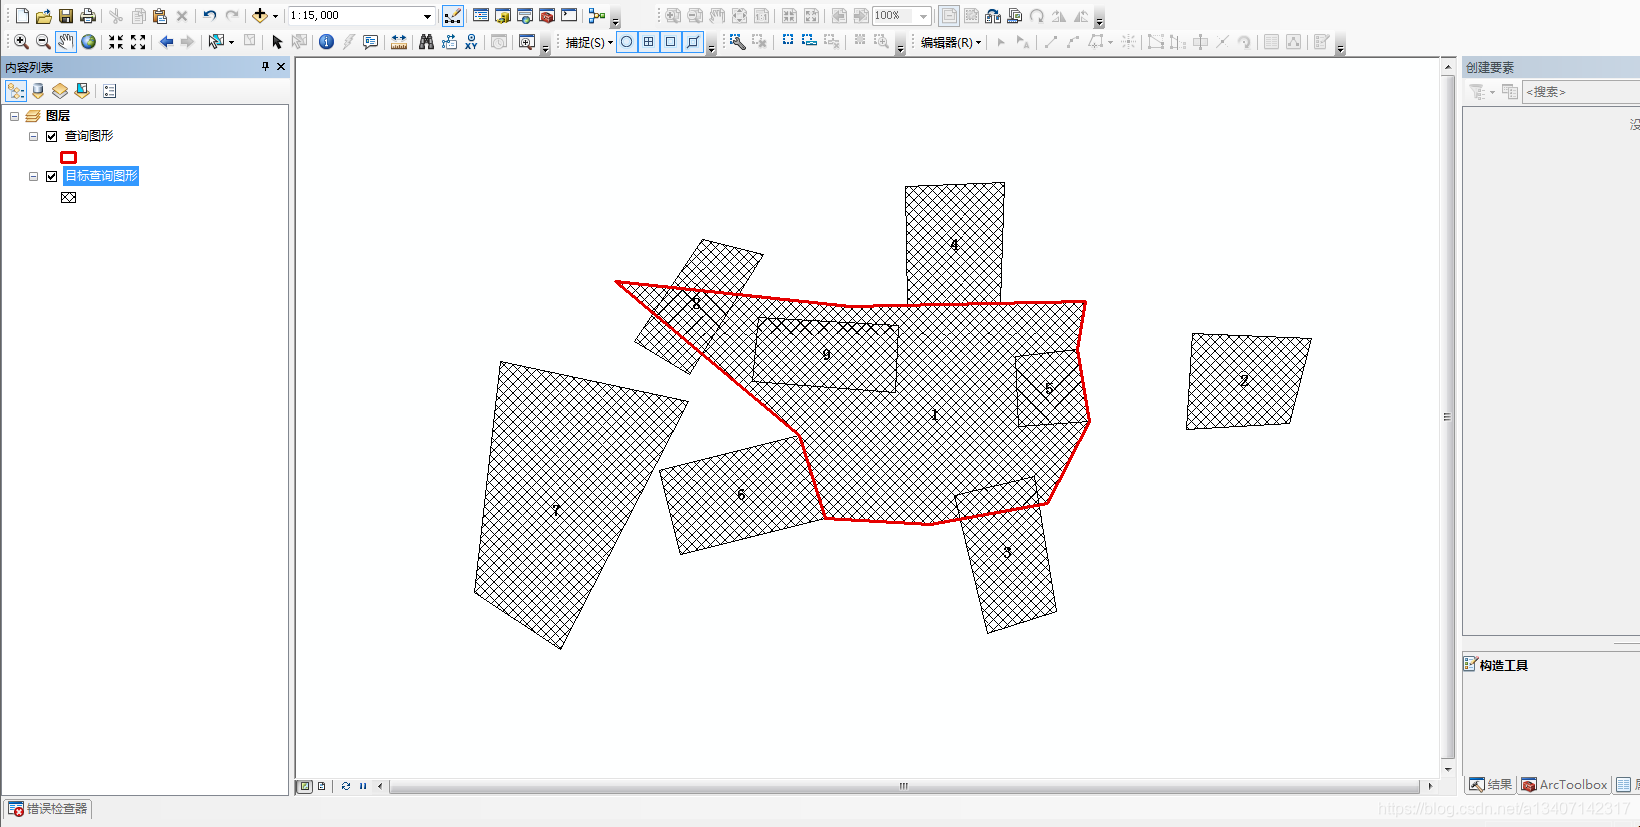Viewport: 1640px width, 827px height.
Task: Click the red 查询图形 symbol swatch
Action: click(68, 157)
